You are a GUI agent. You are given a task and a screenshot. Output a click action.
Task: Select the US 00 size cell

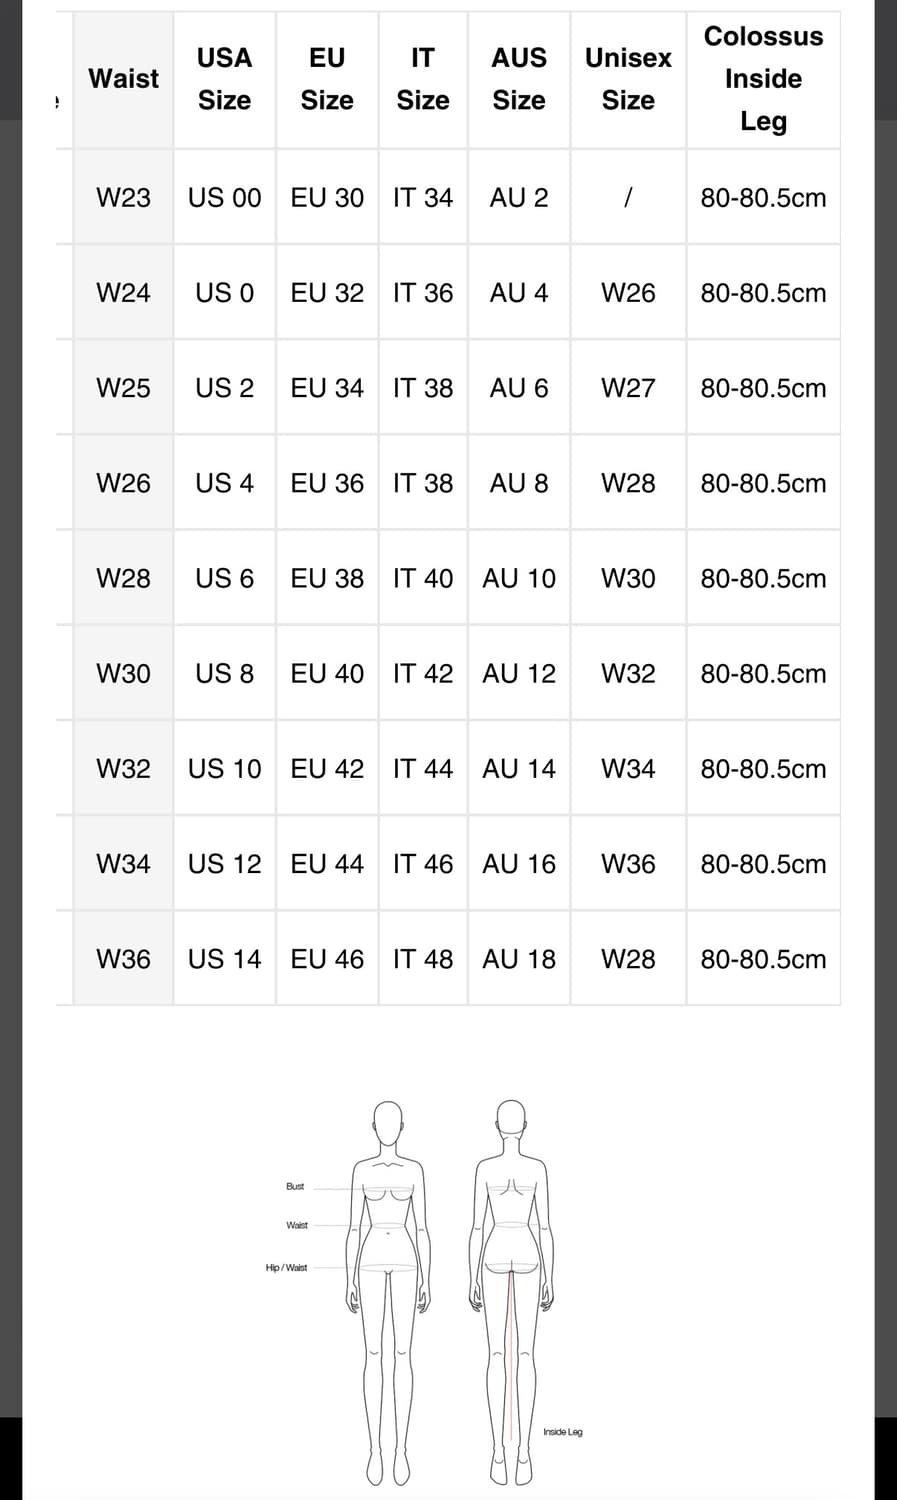[x=224, y=197]
